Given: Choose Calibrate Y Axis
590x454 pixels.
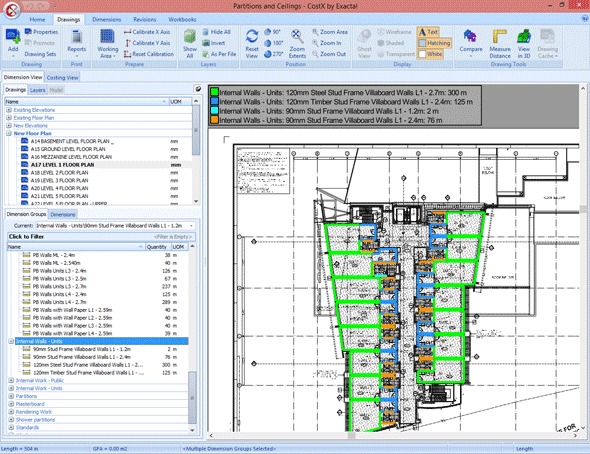Looking at the screenshot, I should (147, 43).
